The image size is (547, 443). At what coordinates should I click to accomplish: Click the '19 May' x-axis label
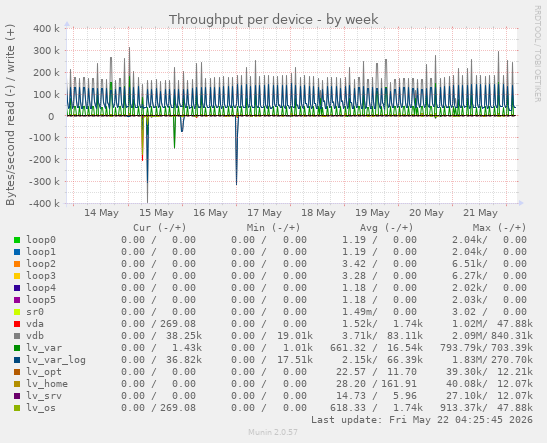(373, 213)
